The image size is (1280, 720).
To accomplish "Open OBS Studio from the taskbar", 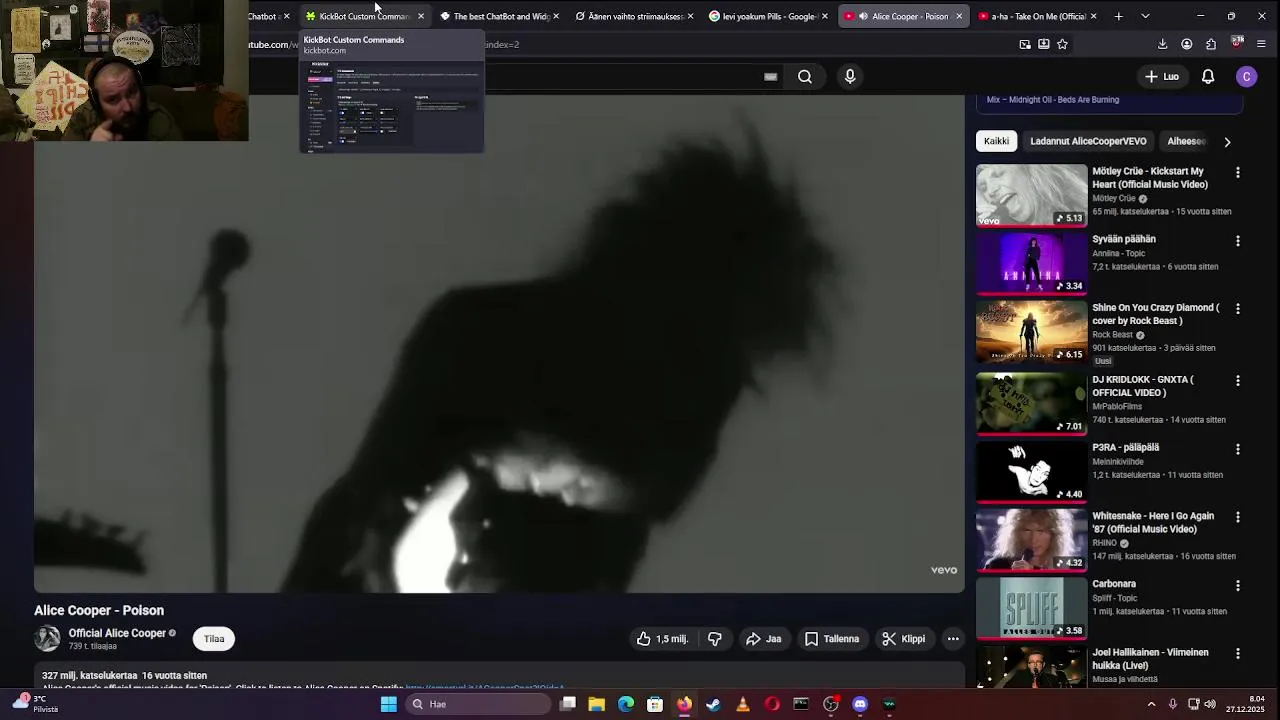I will coord(830,704).
